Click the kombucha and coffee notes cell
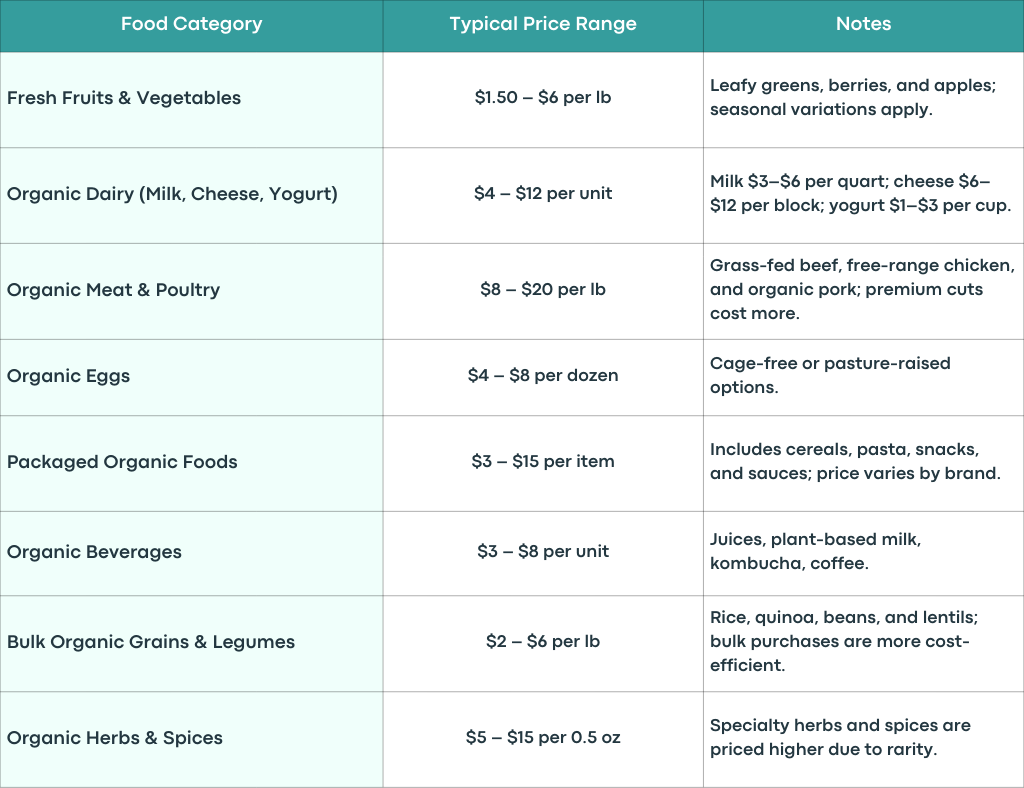Image resolution: width=1024 pixels, height=788 pixels. pos(863,554)
